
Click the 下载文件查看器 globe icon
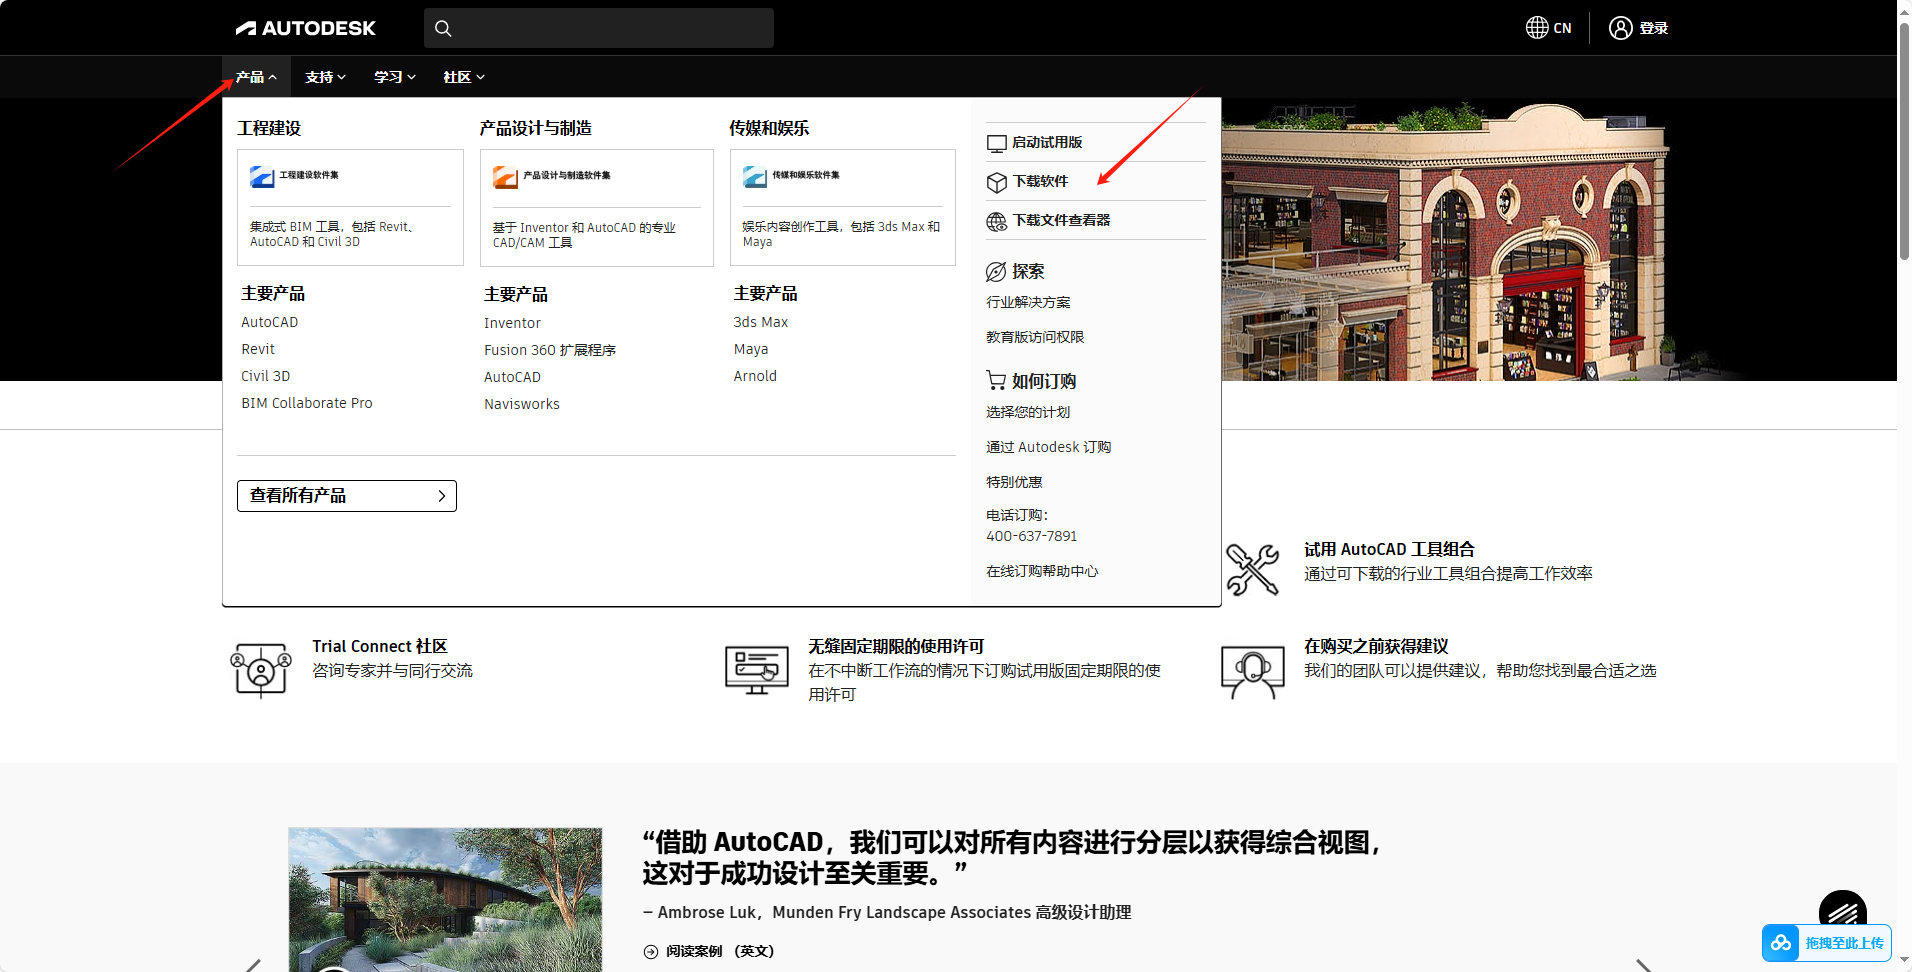(996, 221)
